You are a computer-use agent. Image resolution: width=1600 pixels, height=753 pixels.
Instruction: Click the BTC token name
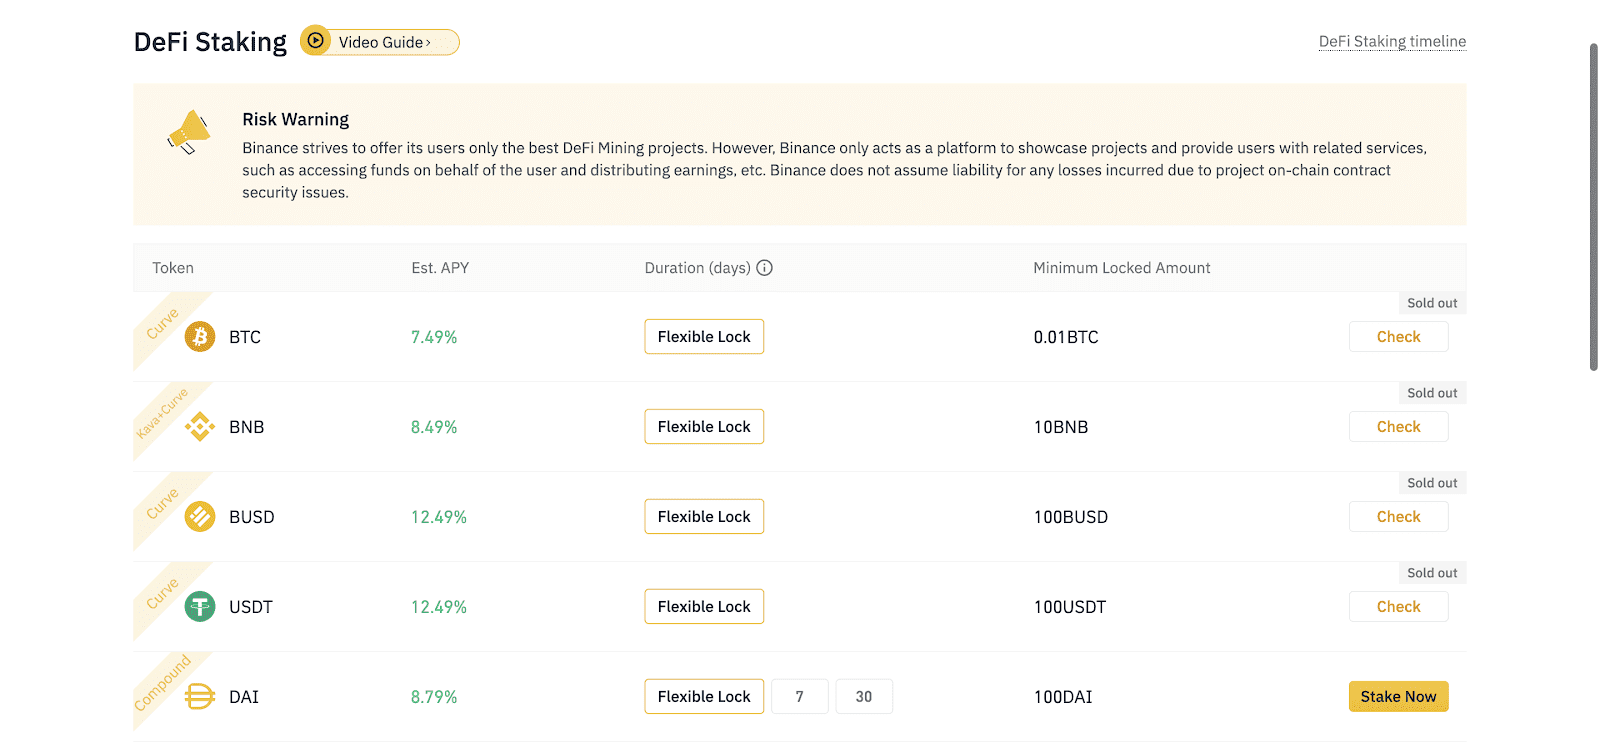click(245, 337)
